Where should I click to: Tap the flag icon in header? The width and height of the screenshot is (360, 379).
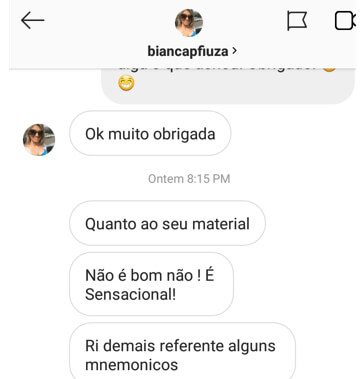pyautogui.click(x=297, y=21)
